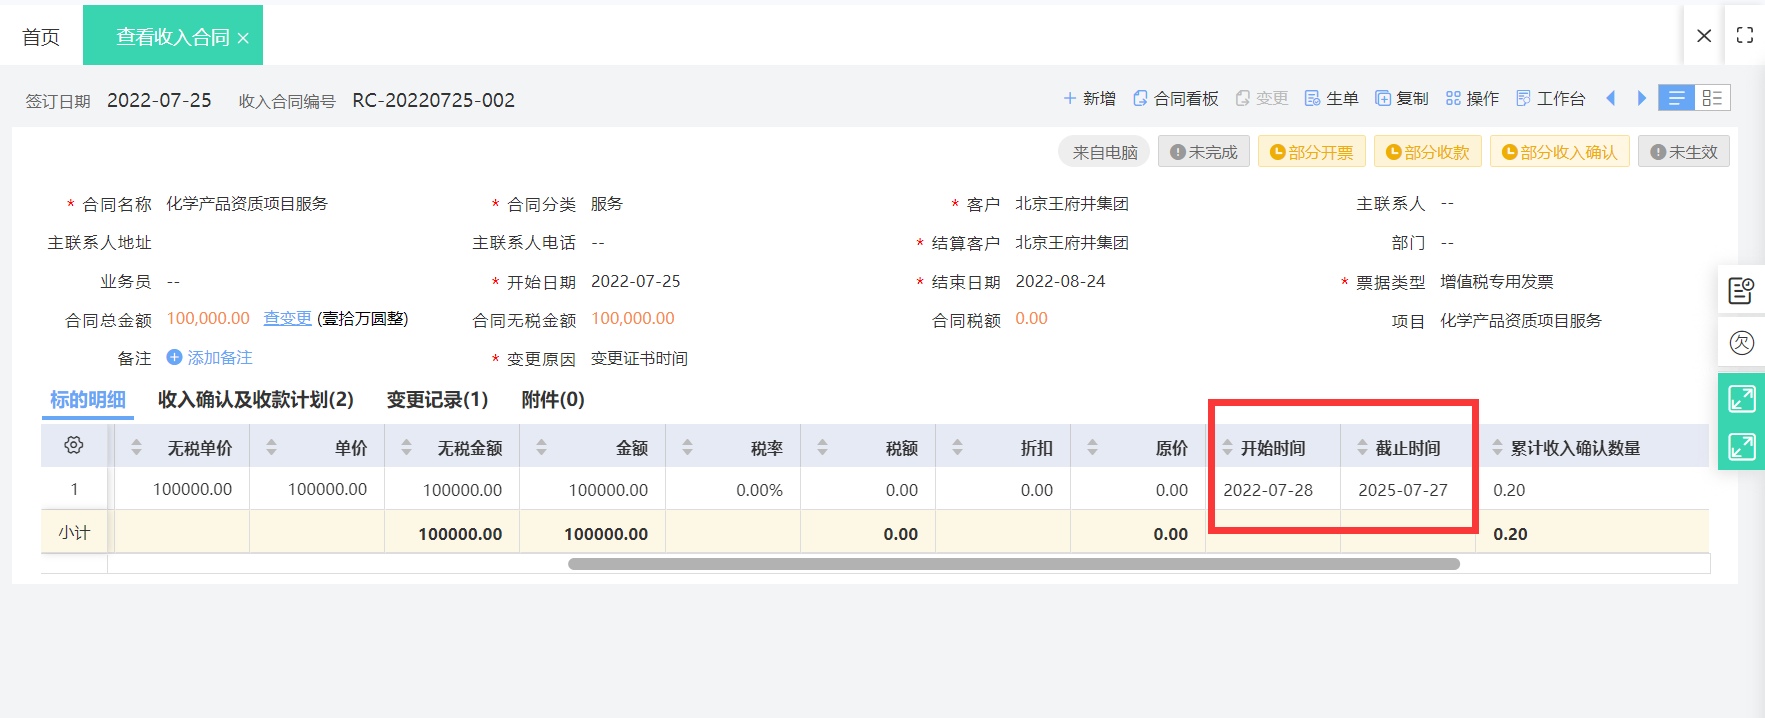The image size is (1765, 718).
Task: Open table column settings gear
Action: (74, 446)
